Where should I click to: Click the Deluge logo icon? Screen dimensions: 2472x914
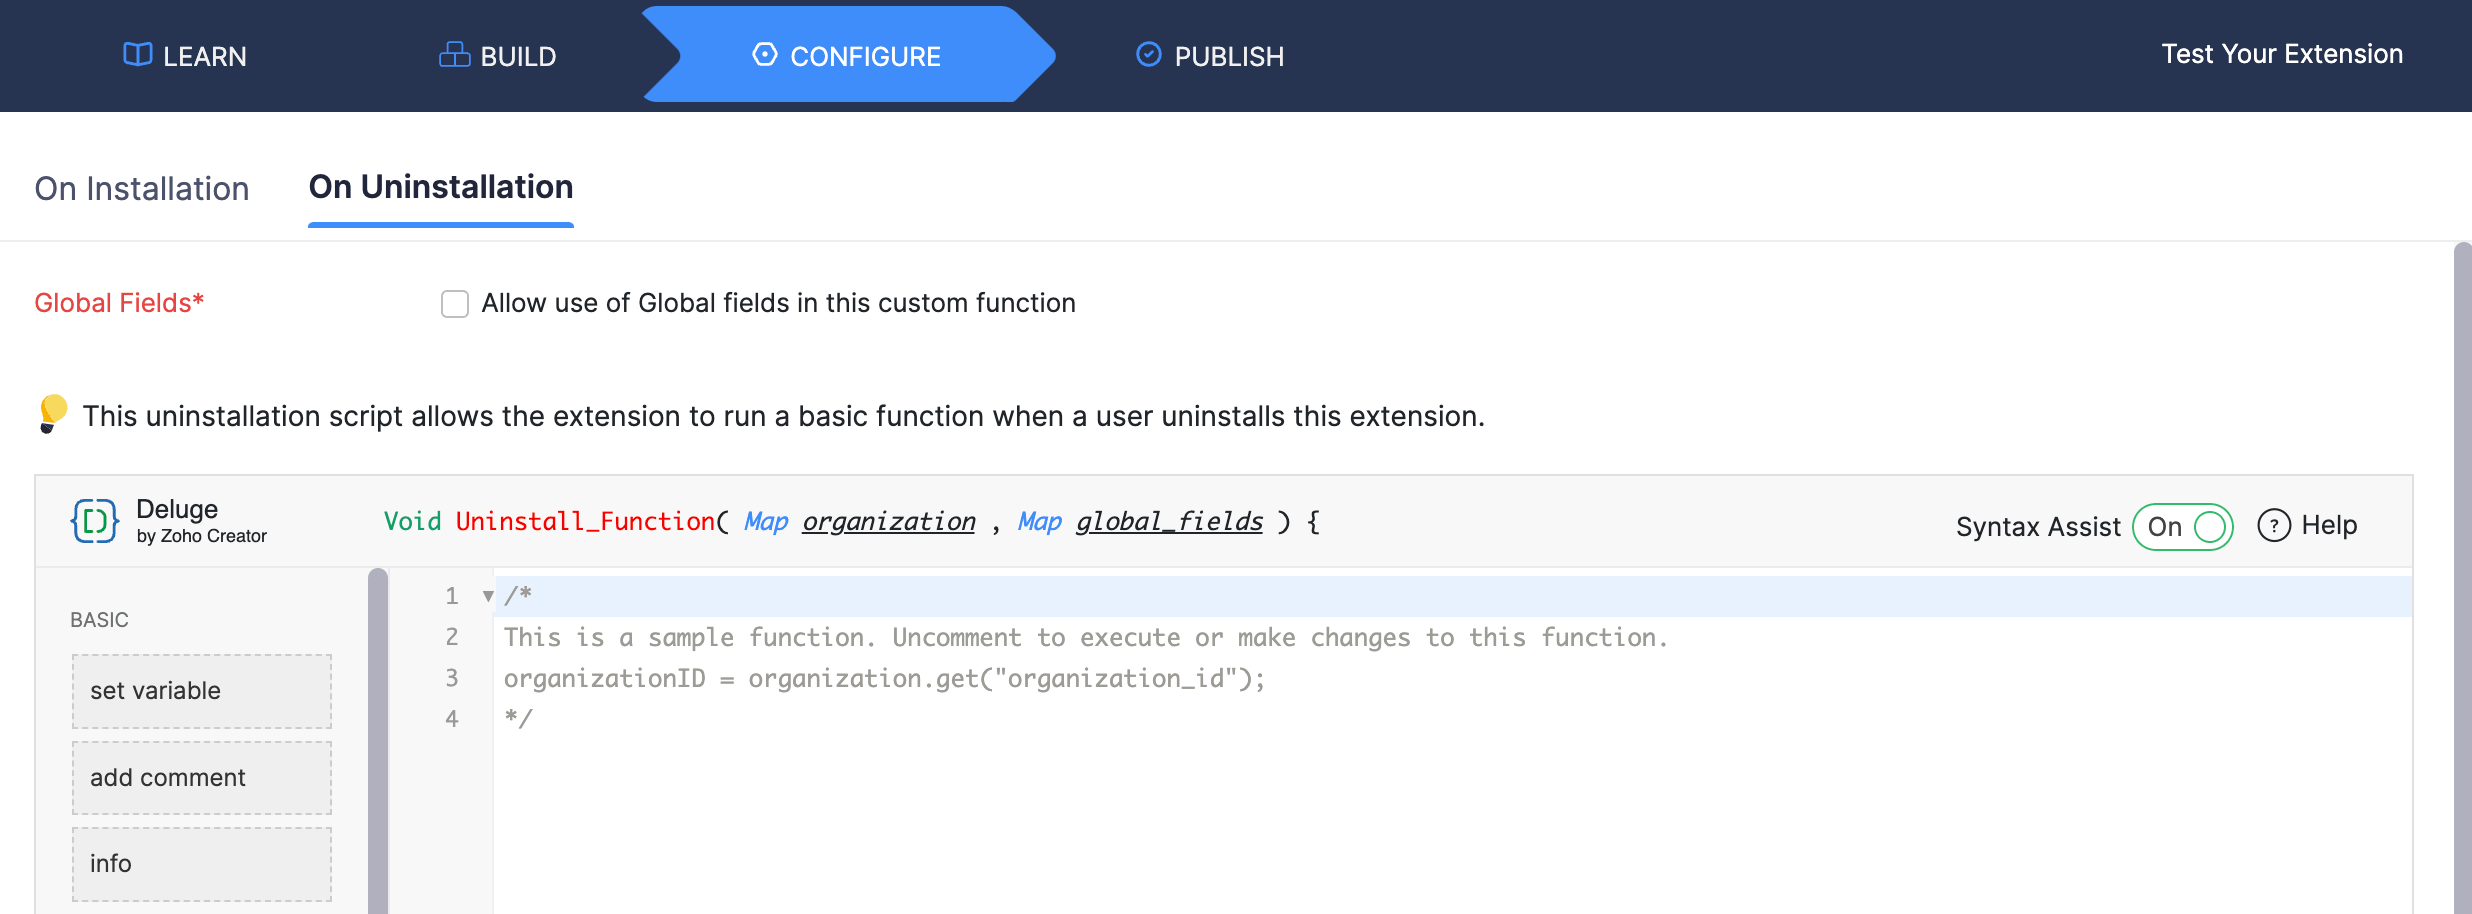95,521
